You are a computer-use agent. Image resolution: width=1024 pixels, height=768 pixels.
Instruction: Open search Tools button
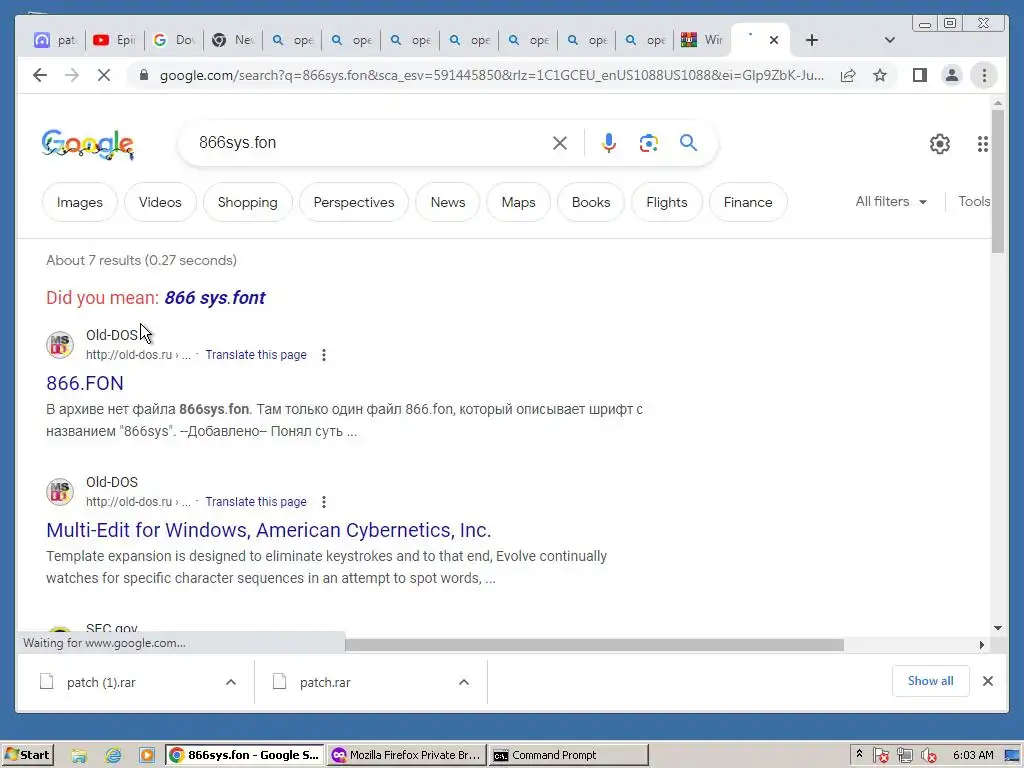974,202
